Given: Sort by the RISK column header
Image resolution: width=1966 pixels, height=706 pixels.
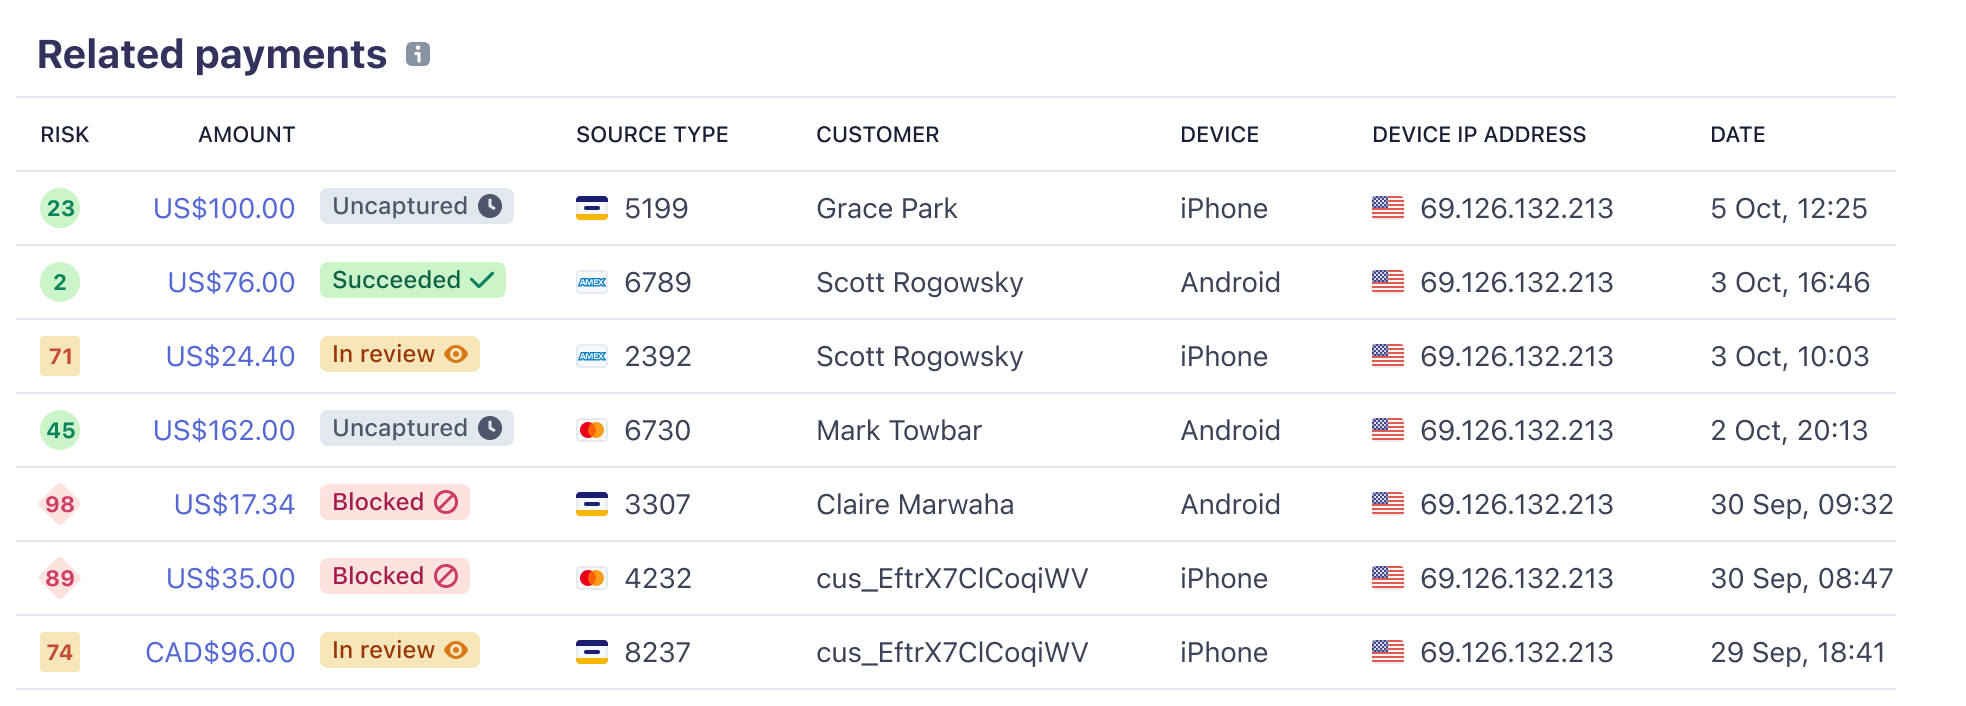Looking at the screenshot, I should pos(65,135).
